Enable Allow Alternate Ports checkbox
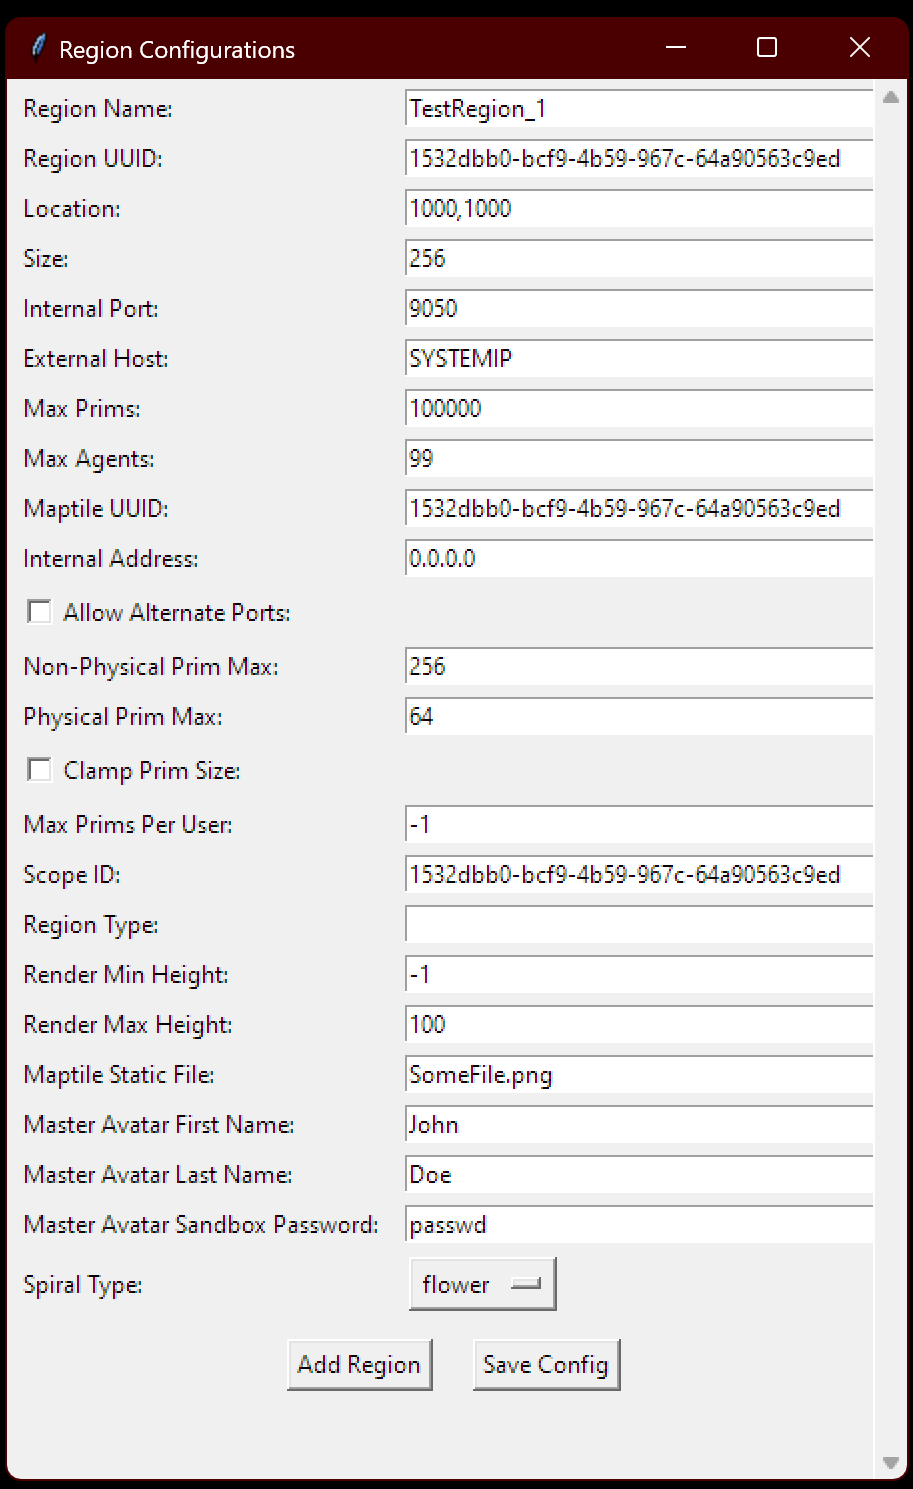 pos(40,612)
